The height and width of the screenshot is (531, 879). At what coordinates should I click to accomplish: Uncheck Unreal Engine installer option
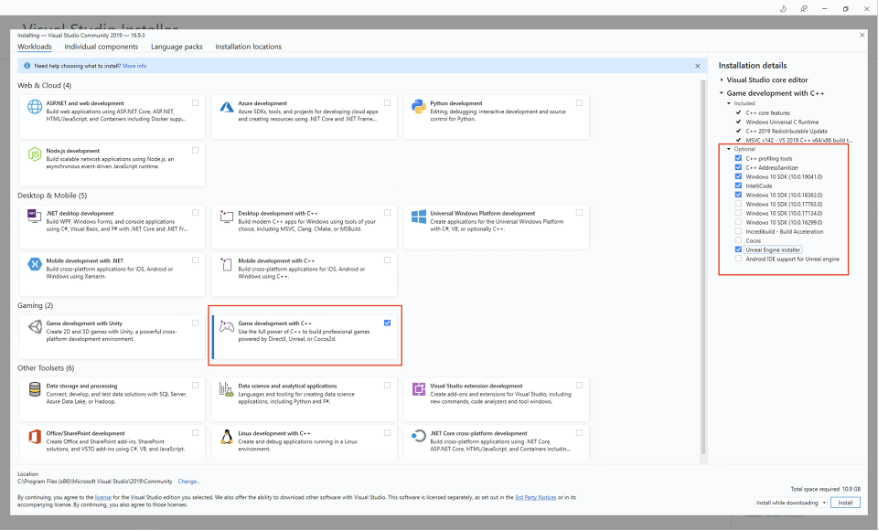click(x=738, y=250)
